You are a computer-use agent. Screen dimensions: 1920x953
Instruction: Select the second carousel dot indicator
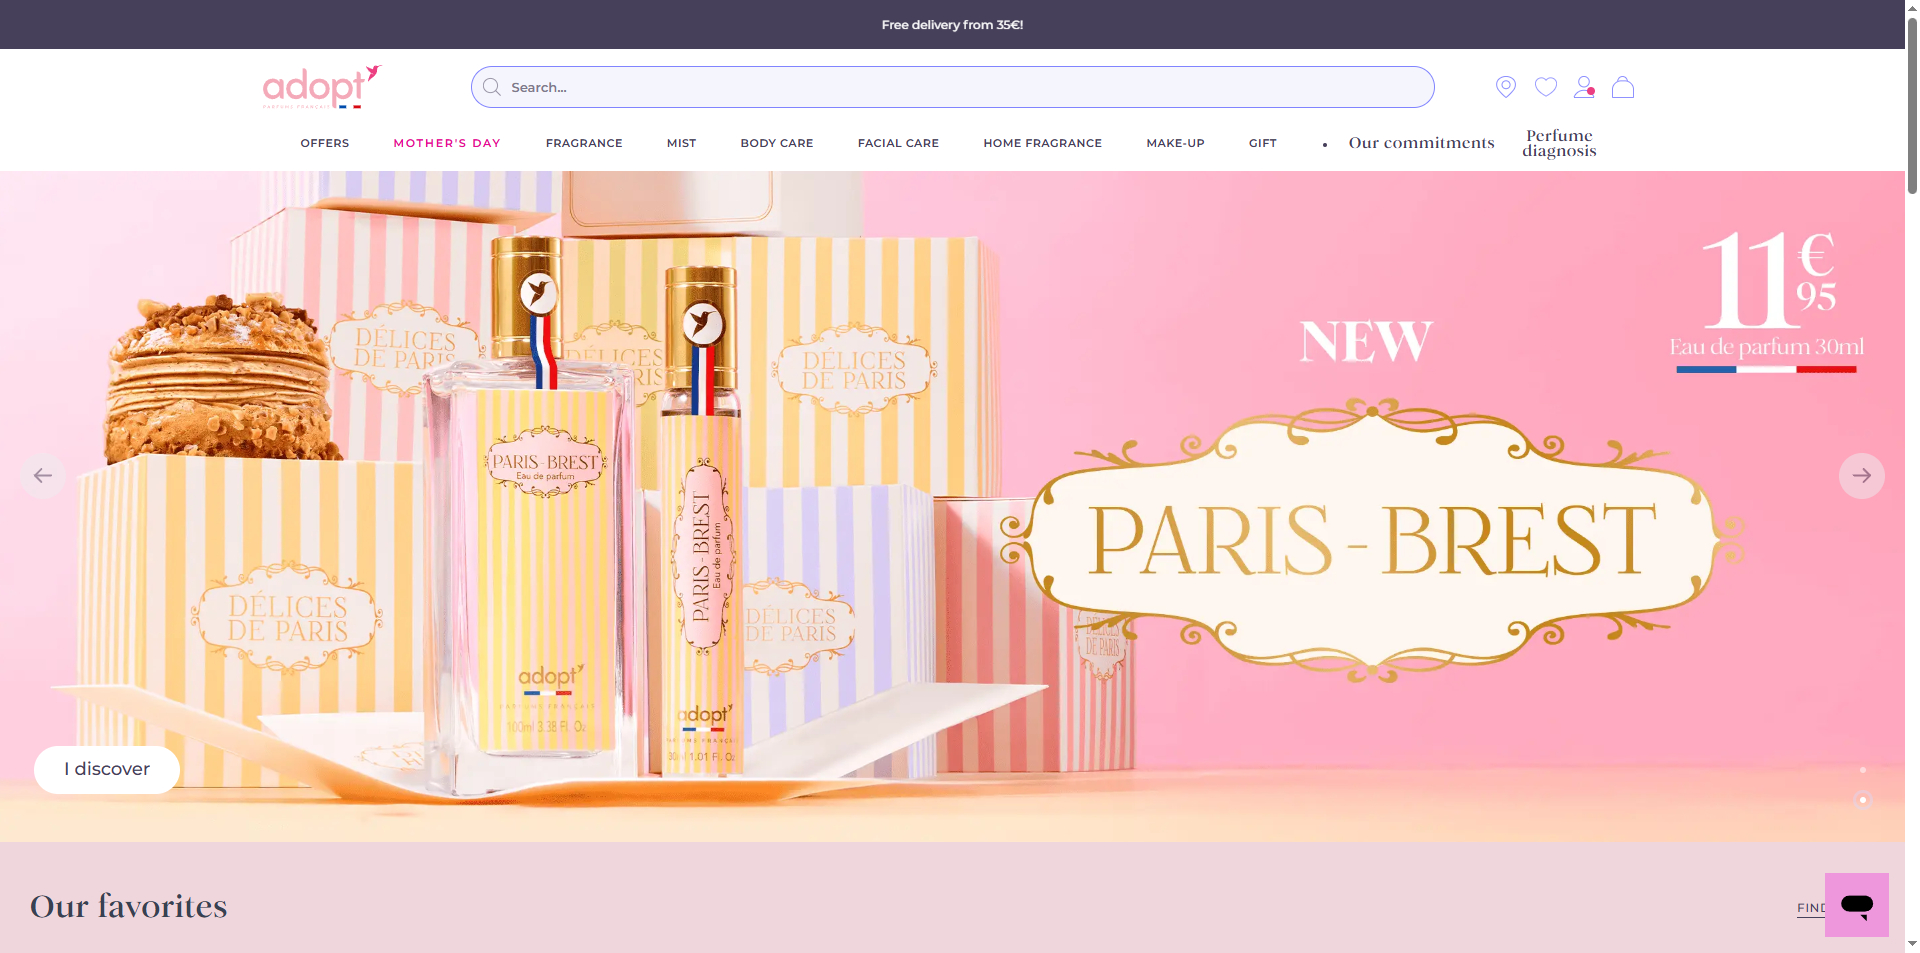click(1862, 799)
